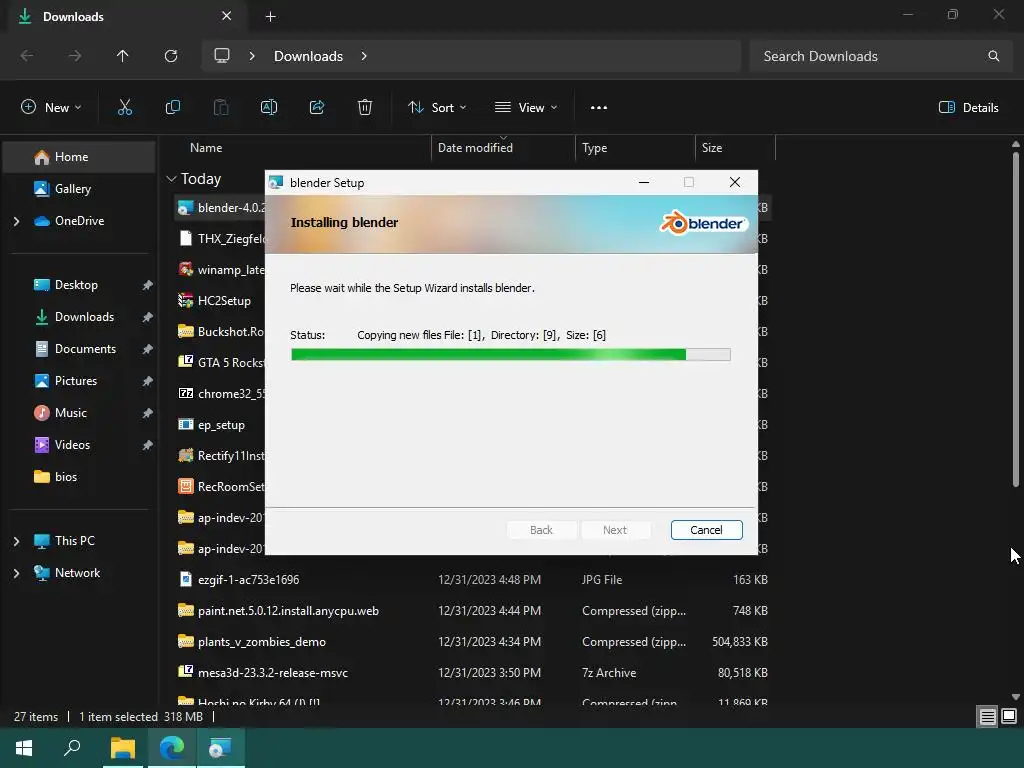Click the vertical scrollbar in file list
1024x768 pixels.
click(x=1016, y=320)
